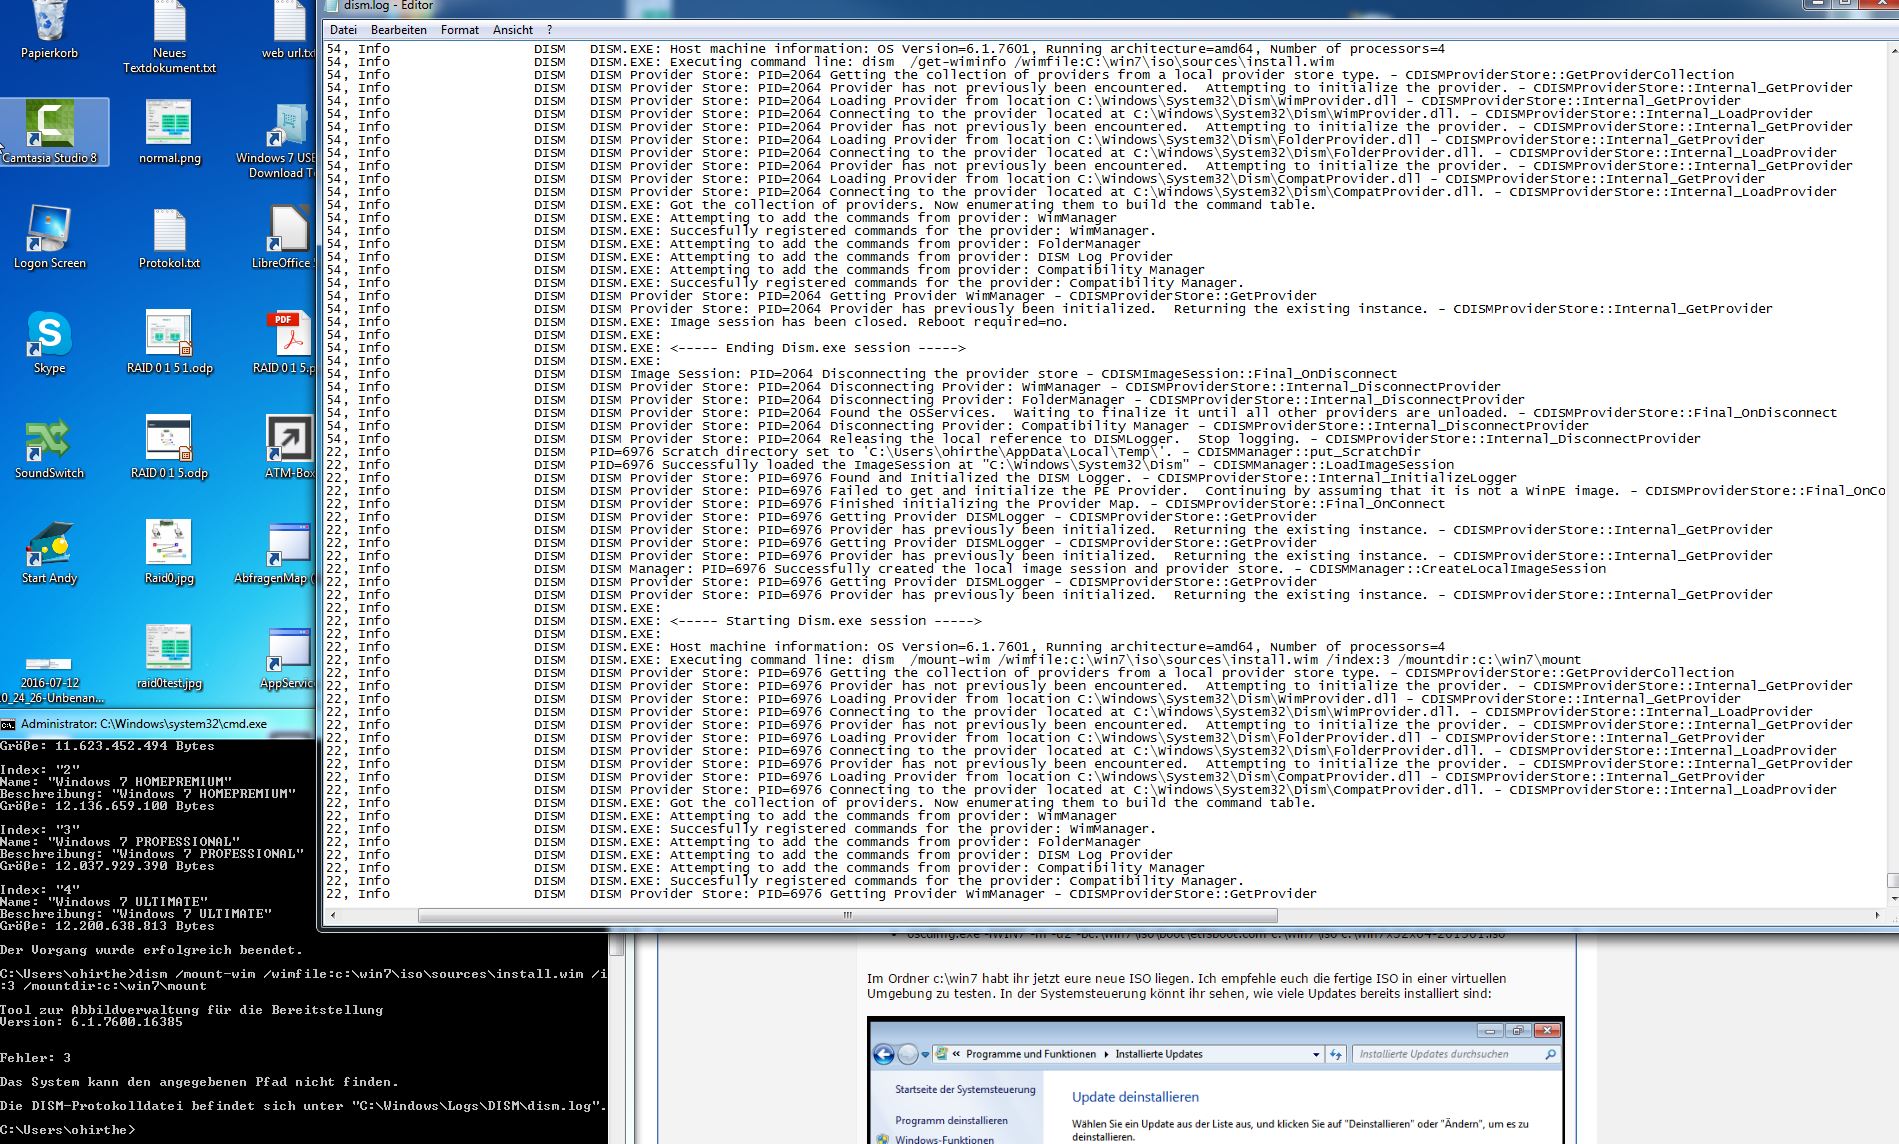Click the 'Name: "Windows 7 ULTIMATE"' cmd line
Screen dimensions: 1899x1144
[104, 902]
